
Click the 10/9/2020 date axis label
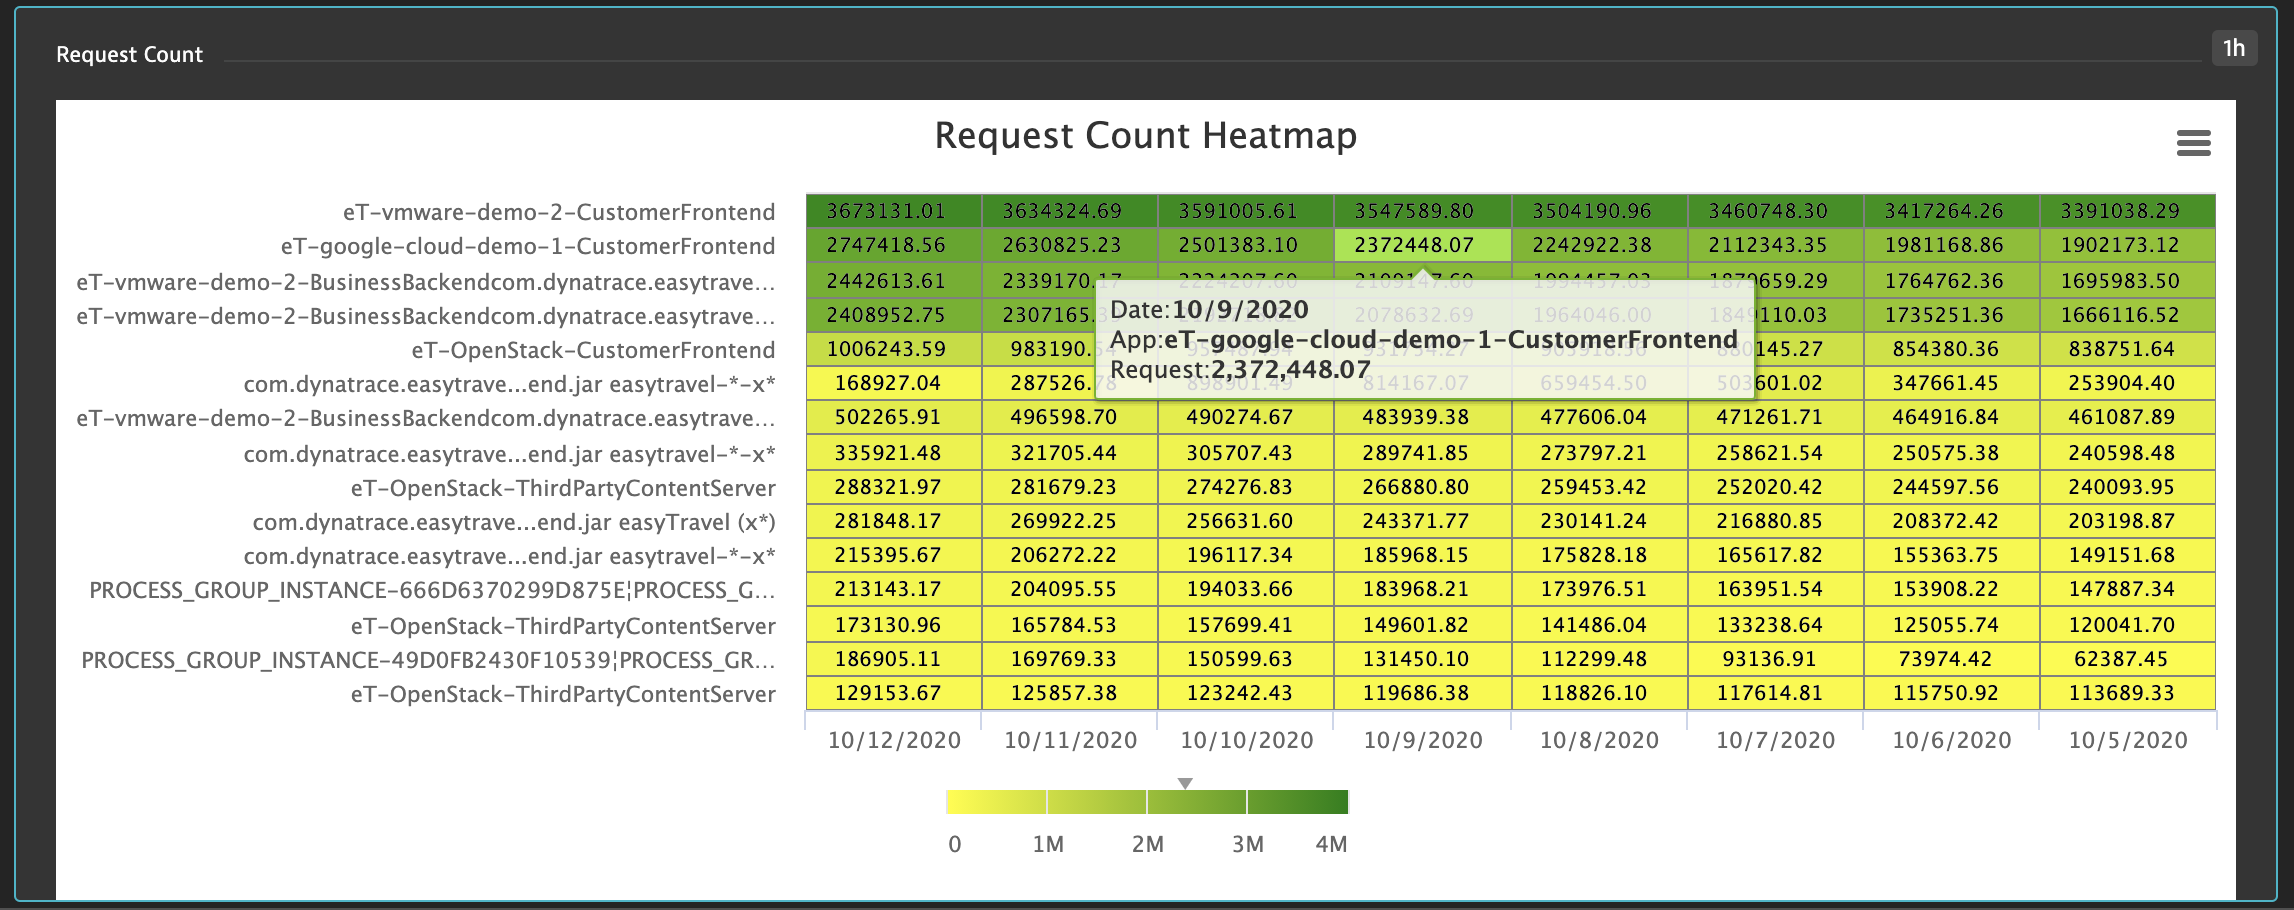coord(1423,740)
